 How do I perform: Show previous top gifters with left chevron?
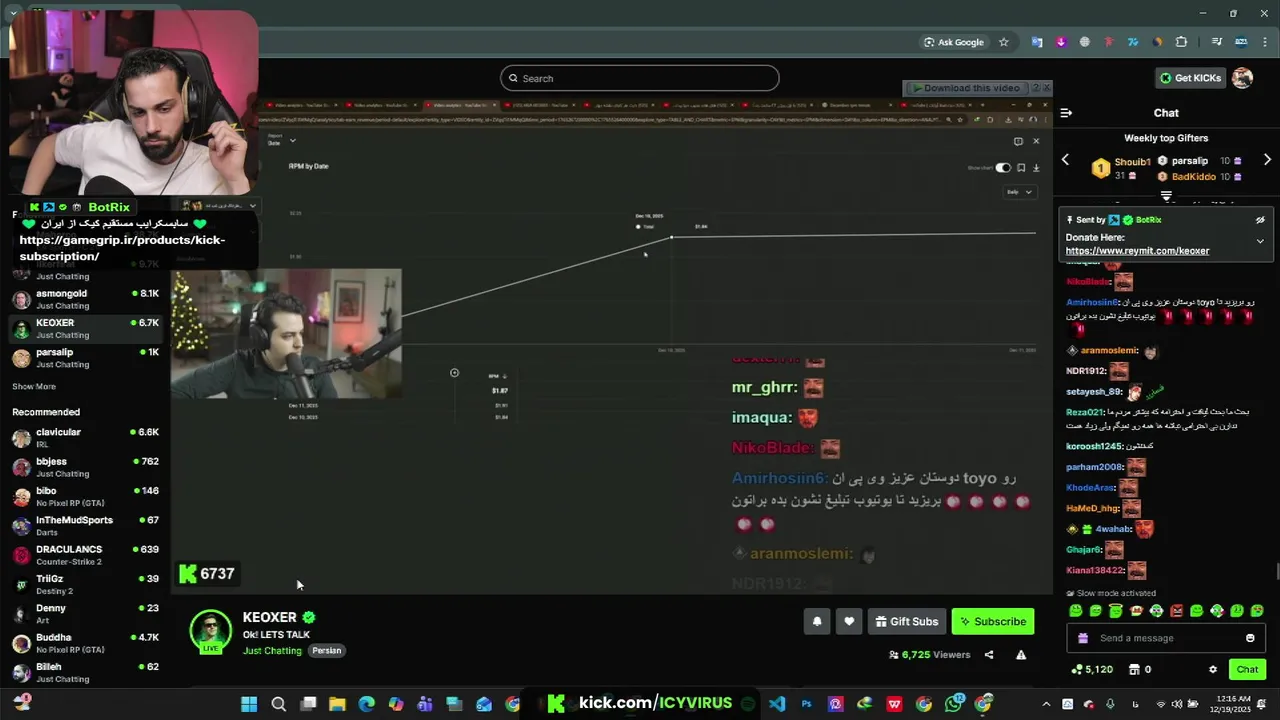[1065, 160]
